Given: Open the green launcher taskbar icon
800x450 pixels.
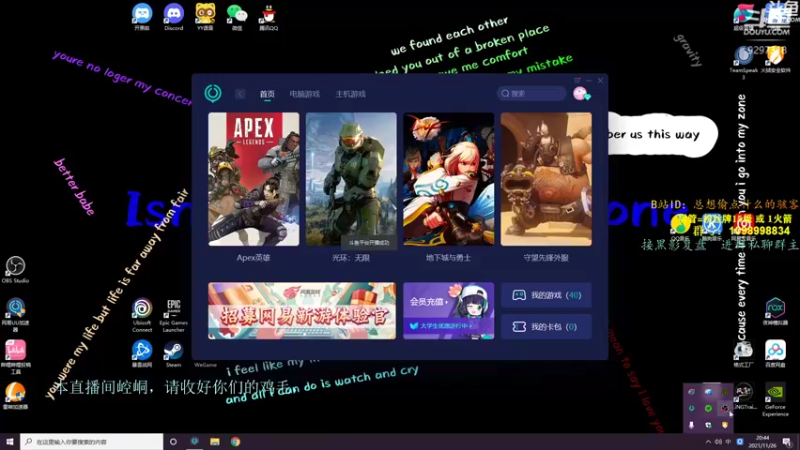Looking at the screenshot, I should (194, 441).
